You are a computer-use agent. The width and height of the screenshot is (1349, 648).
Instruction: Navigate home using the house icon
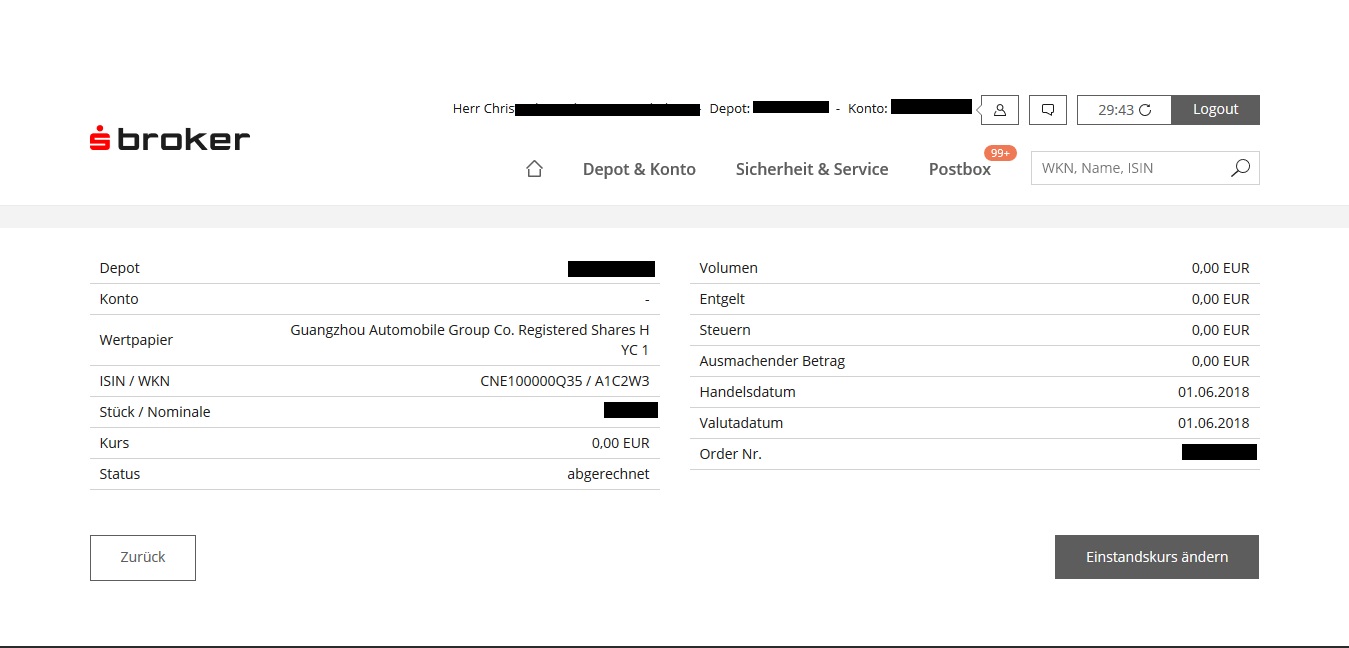(534, 169)
